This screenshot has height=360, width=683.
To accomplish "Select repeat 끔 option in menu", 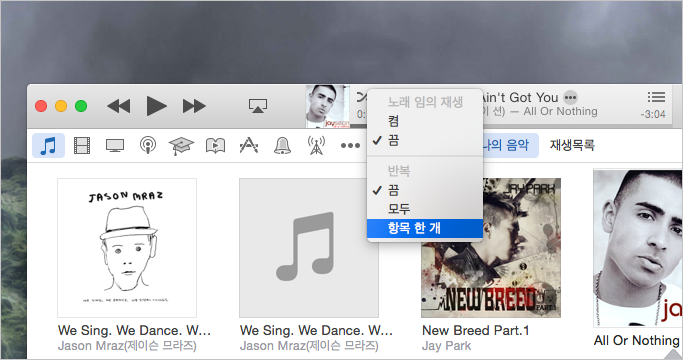I will 425,190.
